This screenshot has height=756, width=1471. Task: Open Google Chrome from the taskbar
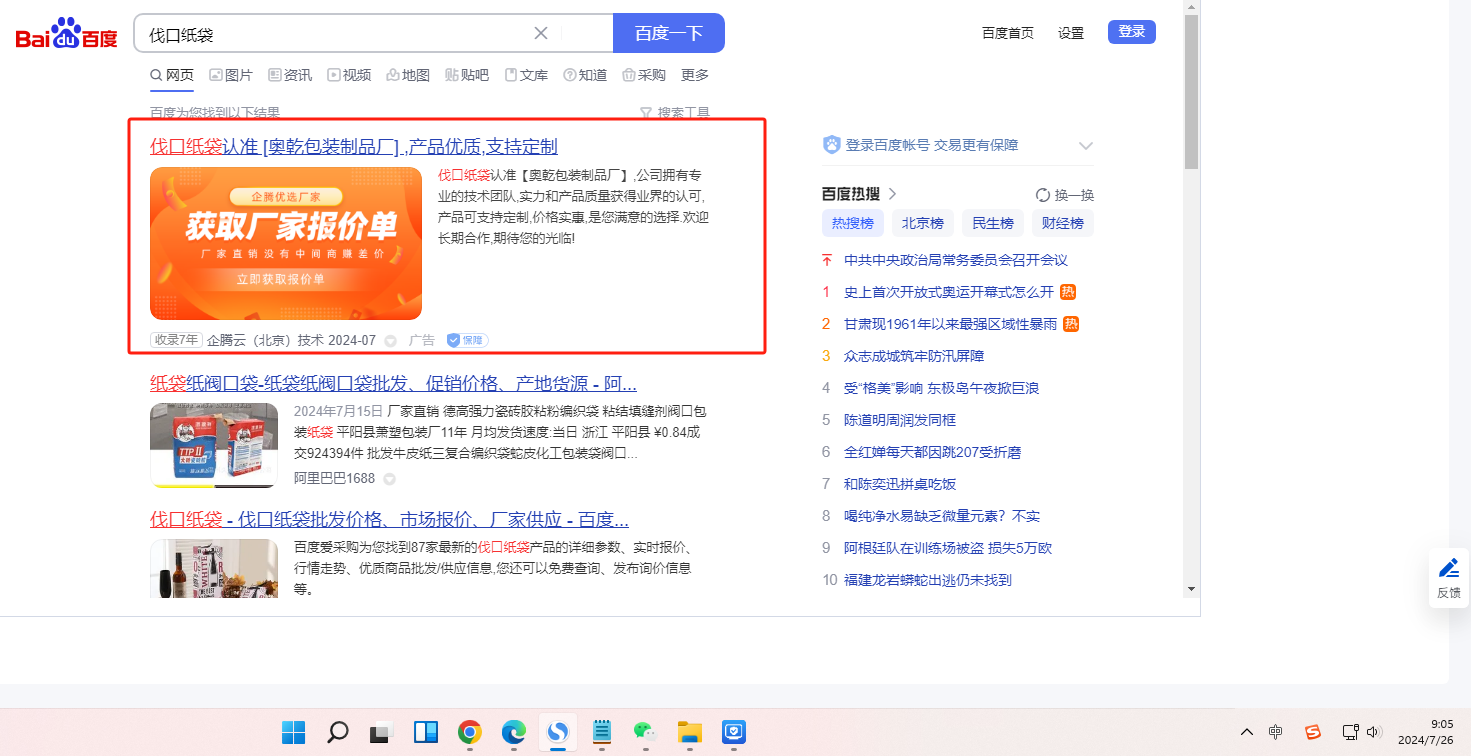click(470, 732)
